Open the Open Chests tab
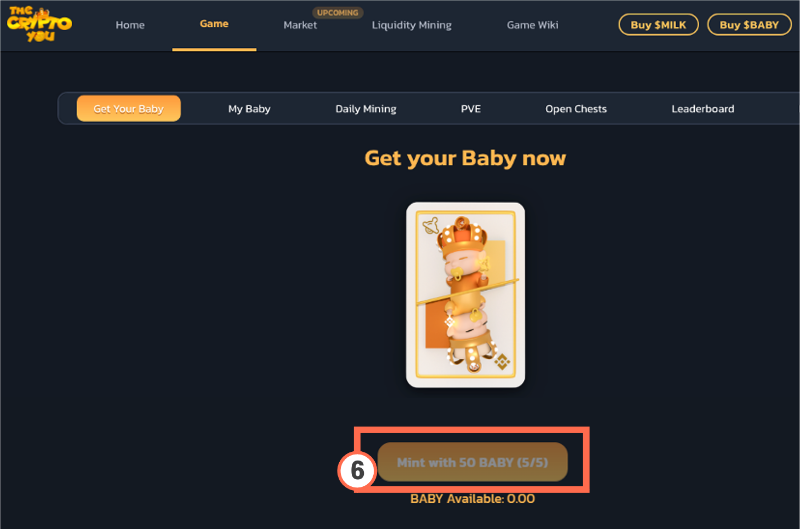Viewport: 800px width, 529px height. (576, 109)
